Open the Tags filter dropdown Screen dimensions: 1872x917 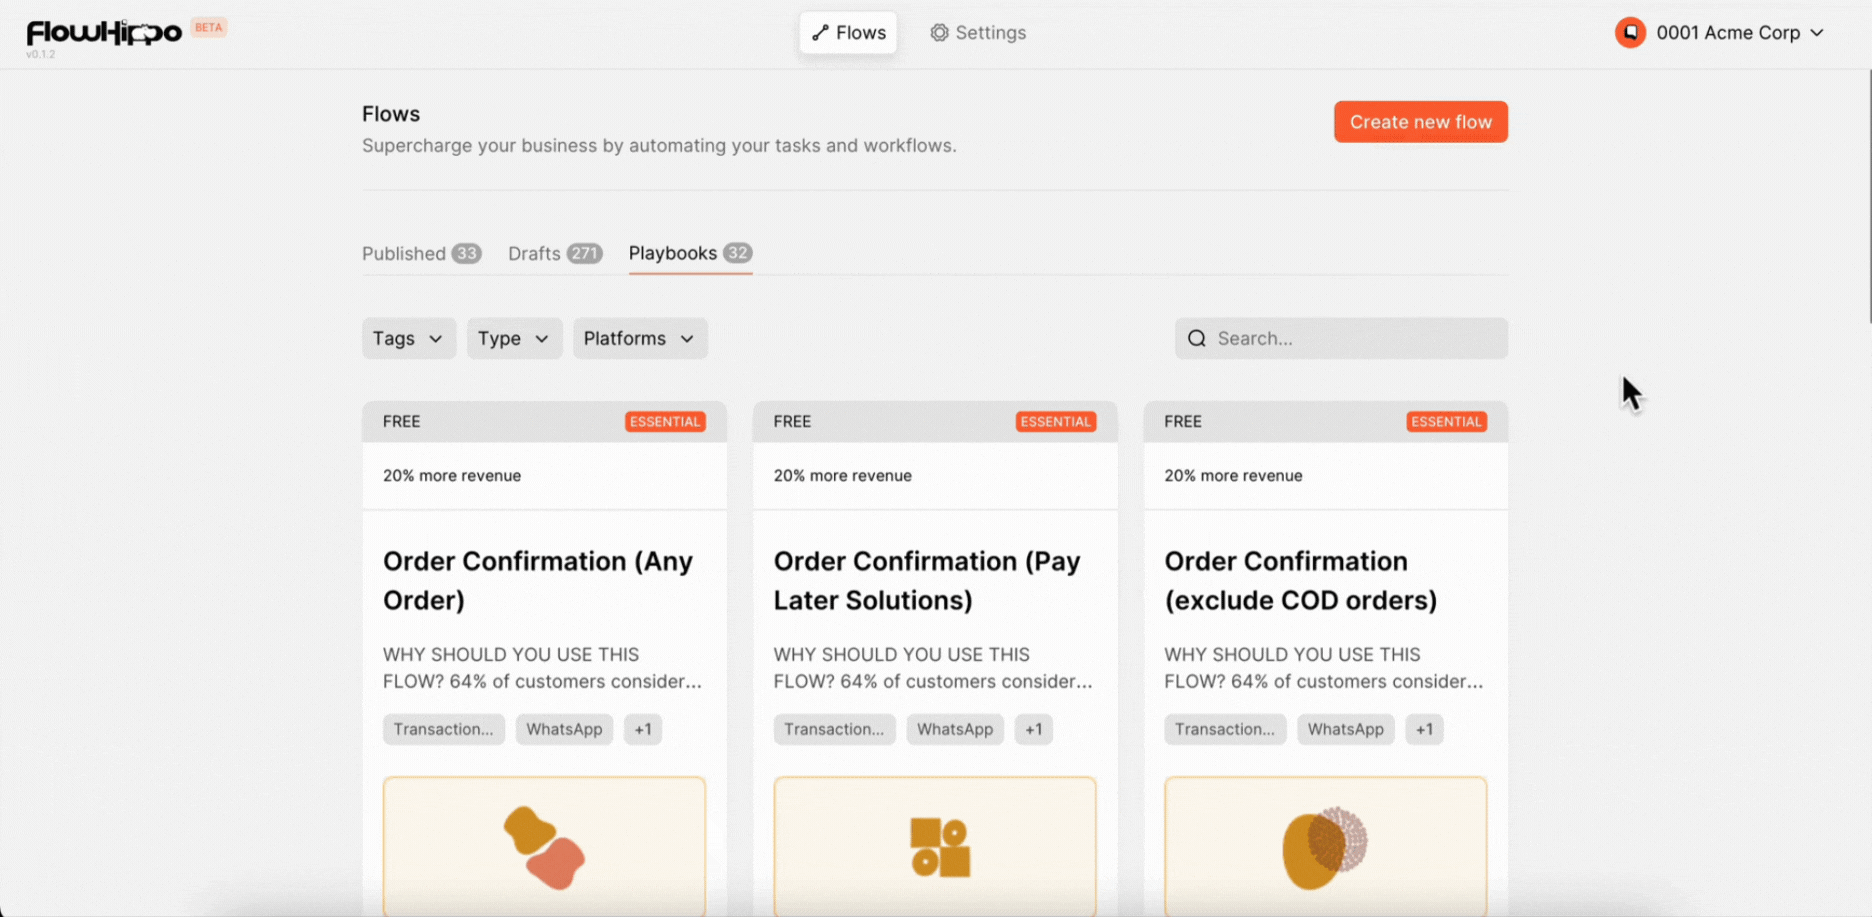409,339
